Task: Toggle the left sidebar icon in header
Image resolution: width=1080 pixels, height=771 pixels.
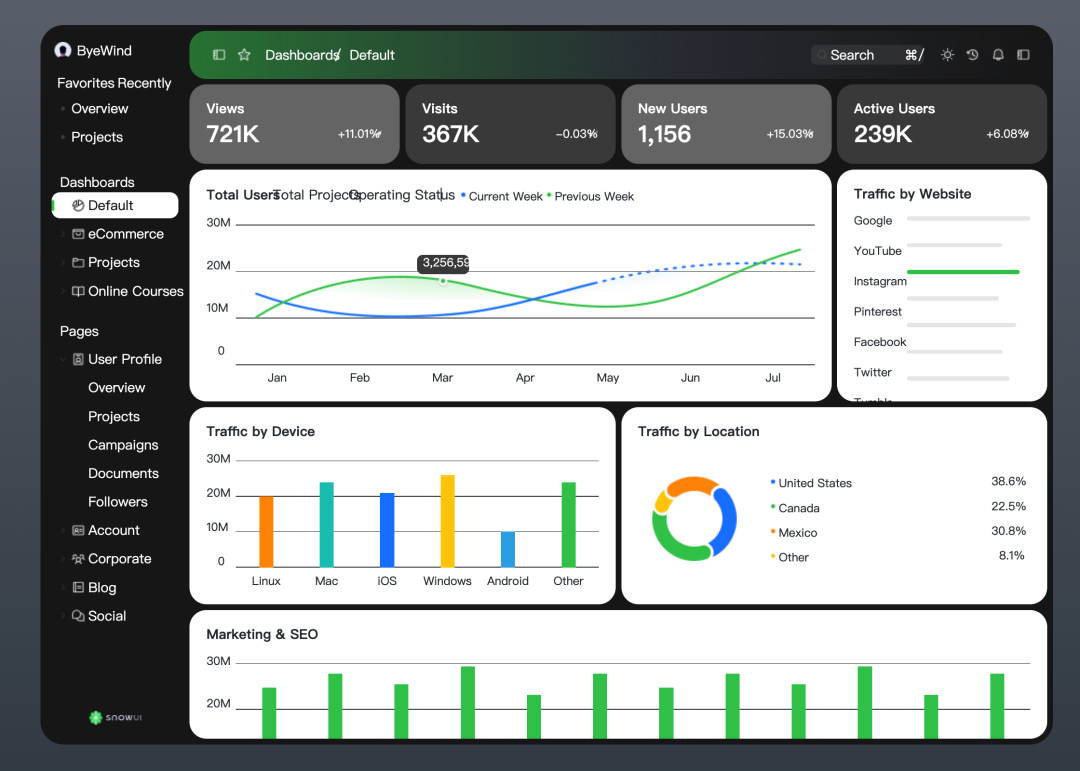Action: [219, 54]
